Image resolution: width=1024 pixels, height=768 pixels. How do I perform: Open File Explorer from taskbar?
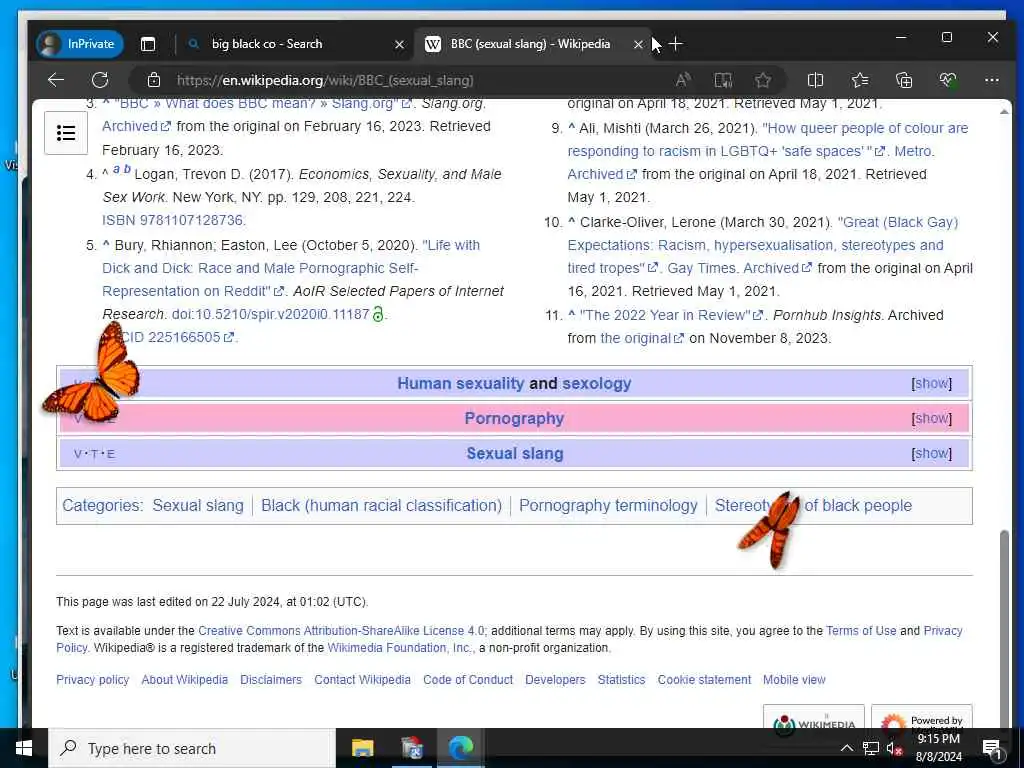[x=362, y=748]
